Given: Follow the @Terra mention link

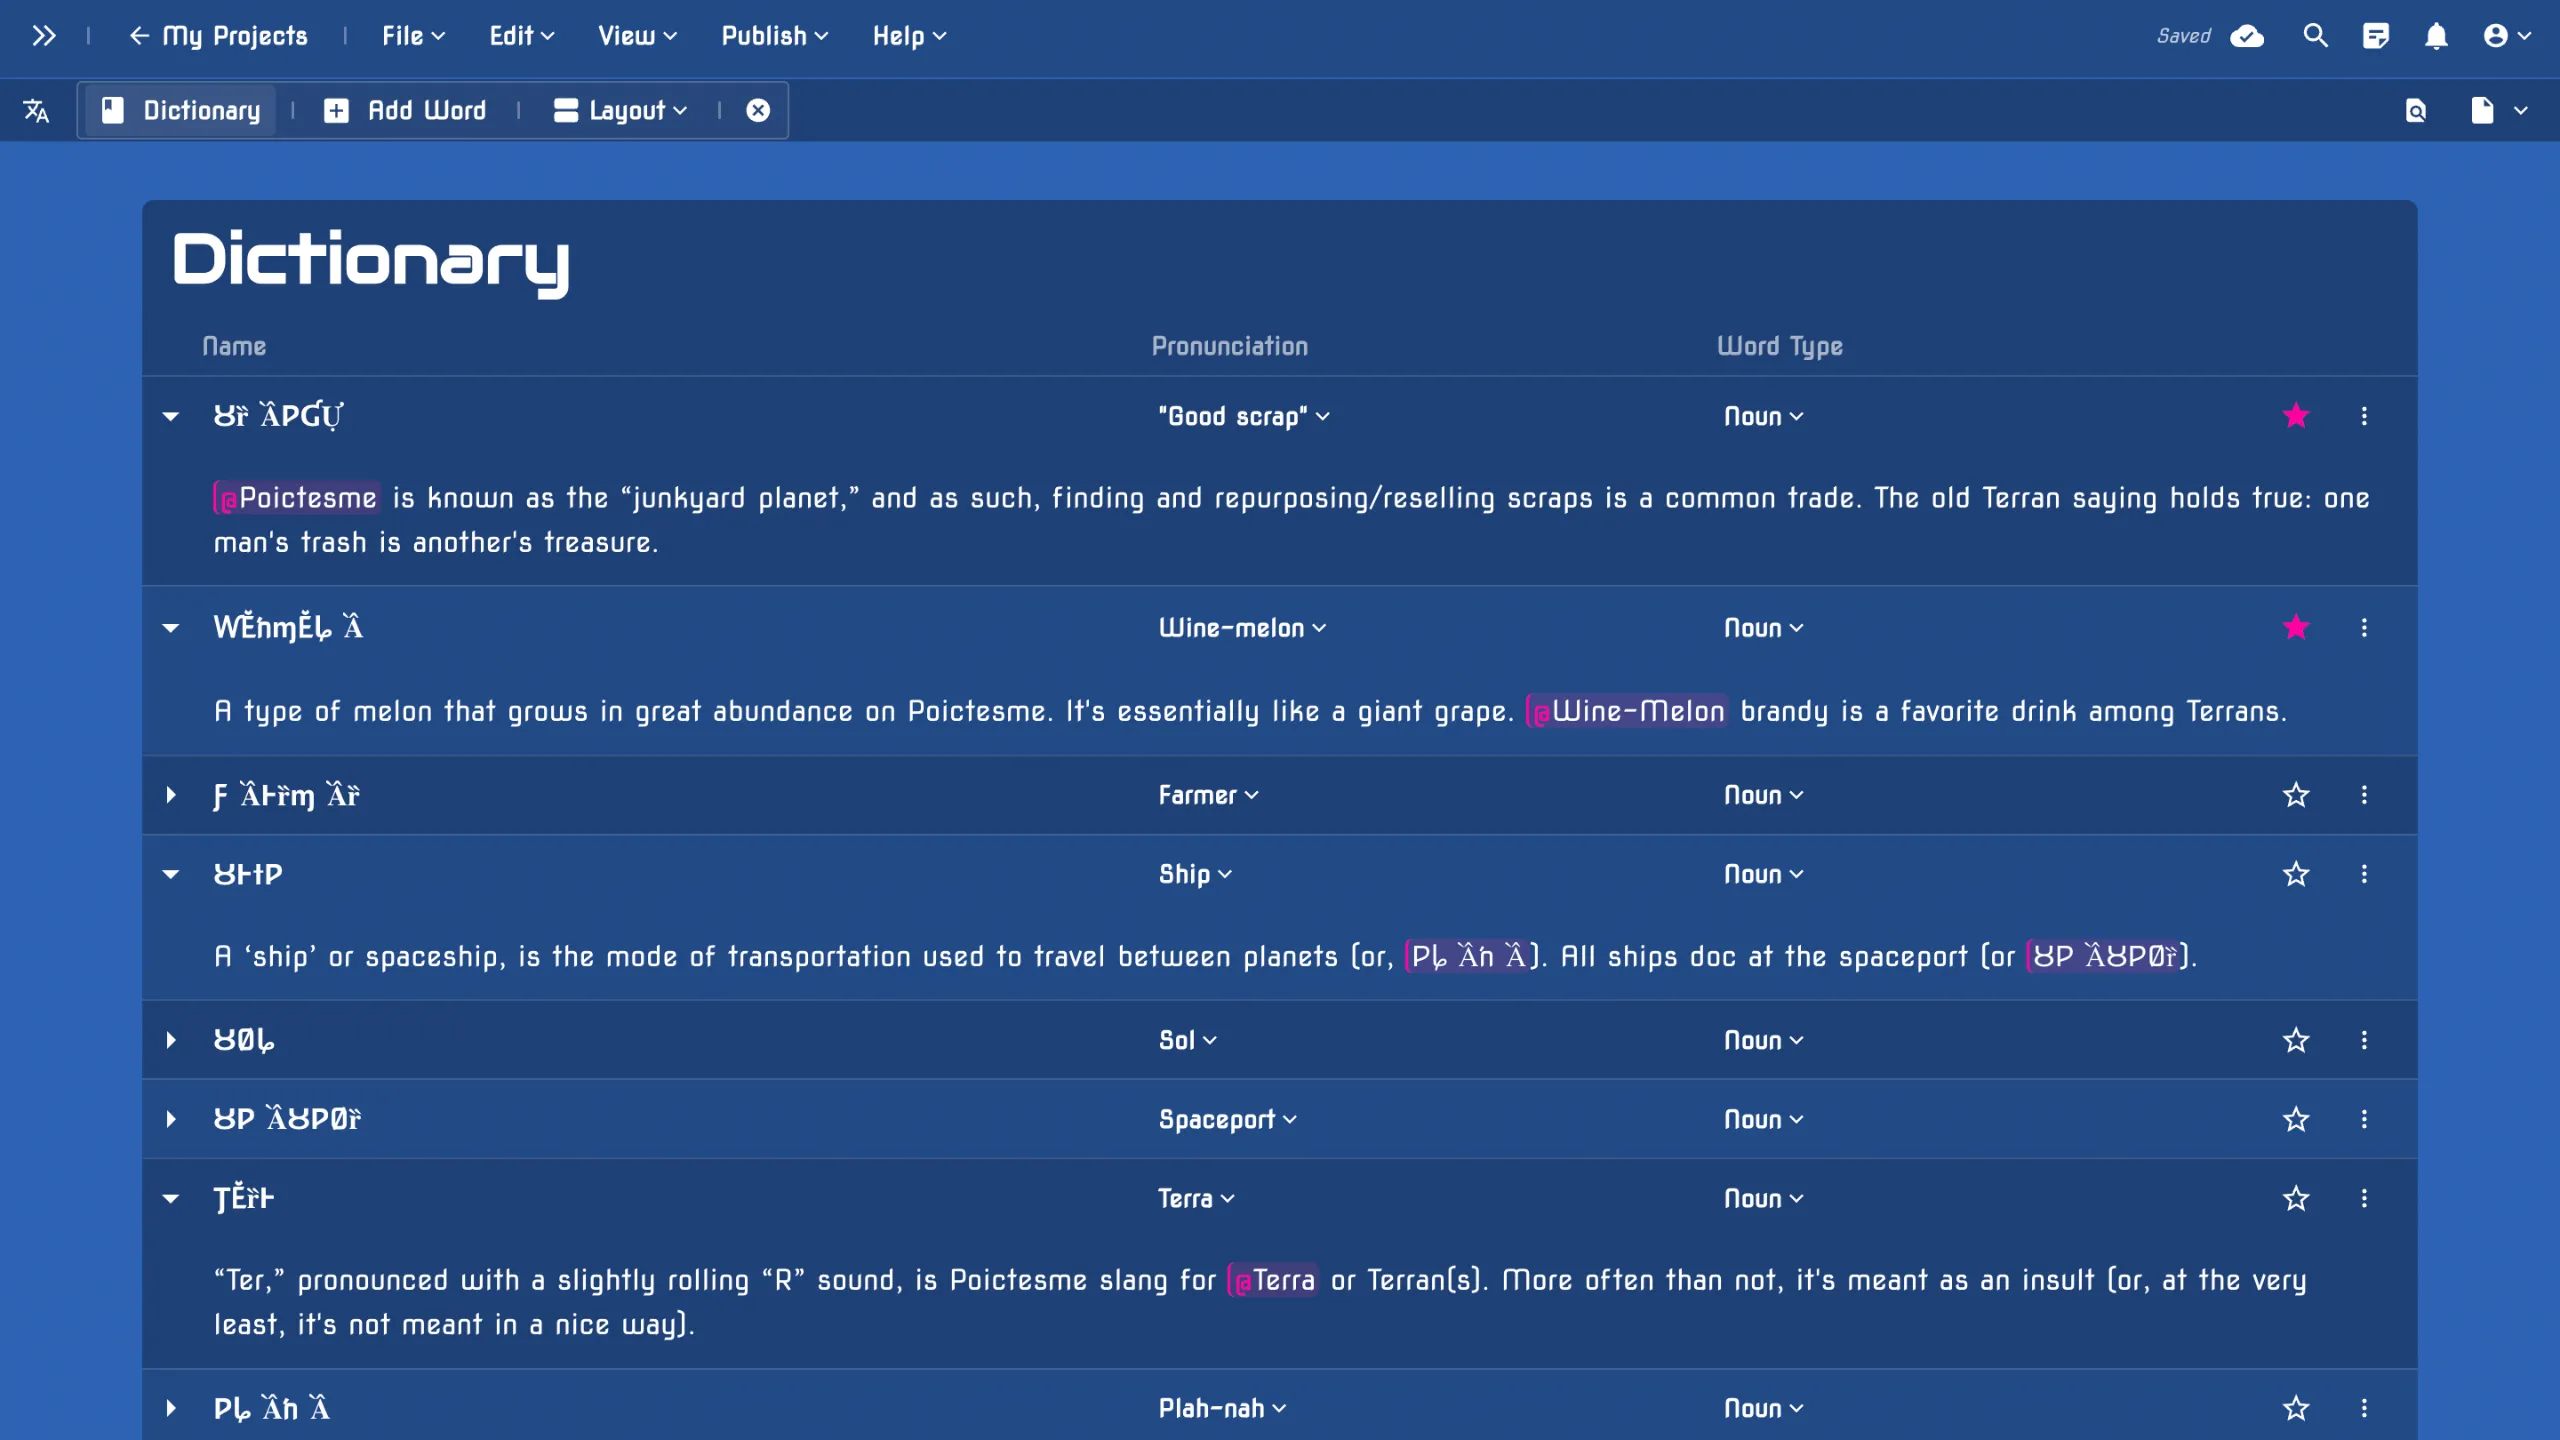Looking at the screenshot, I should pyautogui.click(x=1273, y=1280).
